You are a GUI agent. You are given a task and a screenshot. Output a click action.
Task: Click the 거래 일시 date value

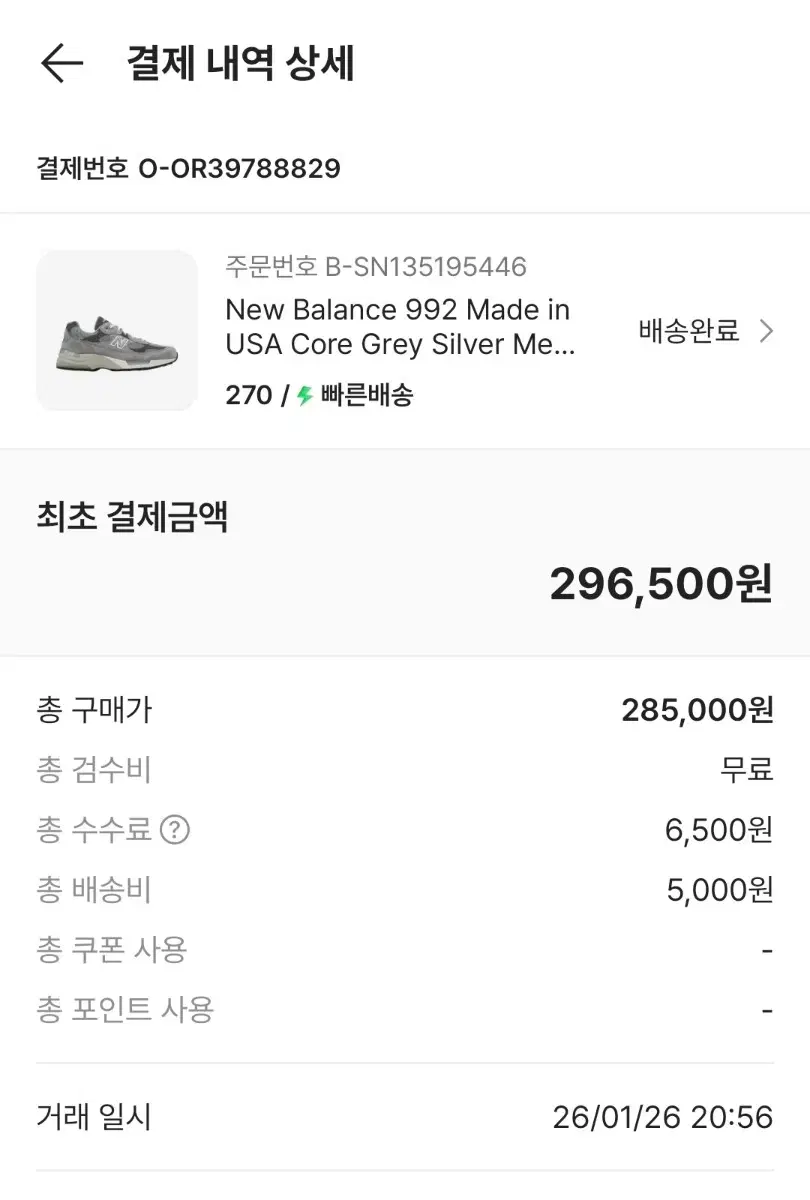(662, 1117)
